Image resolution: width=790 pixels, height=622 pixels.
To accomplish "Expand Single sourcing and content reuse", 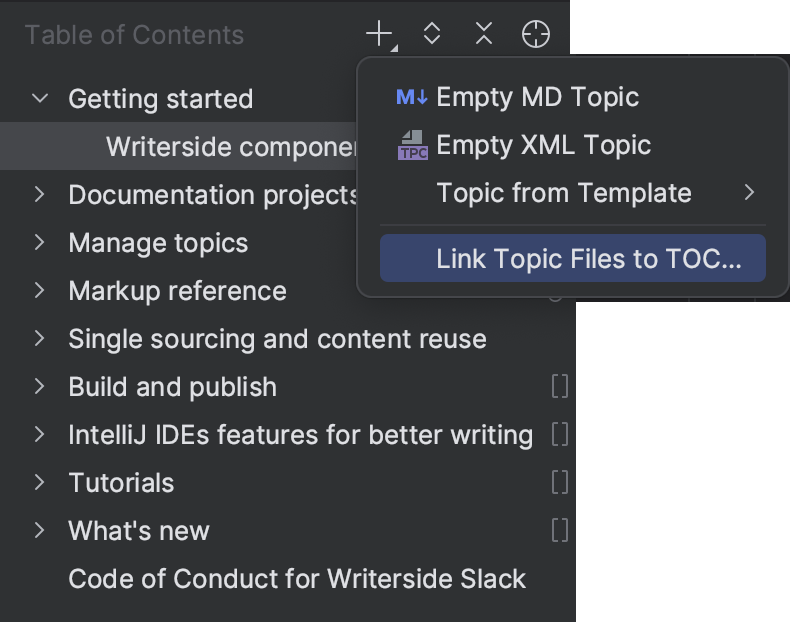I will click(40, 339).
